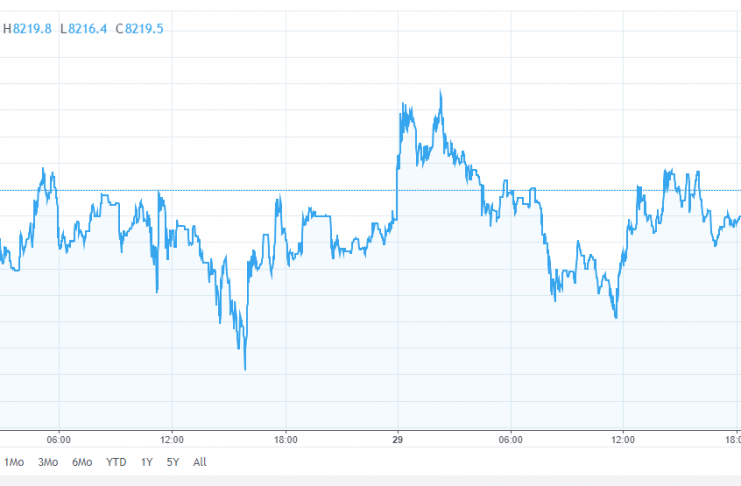Select the 1Mo time range

(14, 462)
